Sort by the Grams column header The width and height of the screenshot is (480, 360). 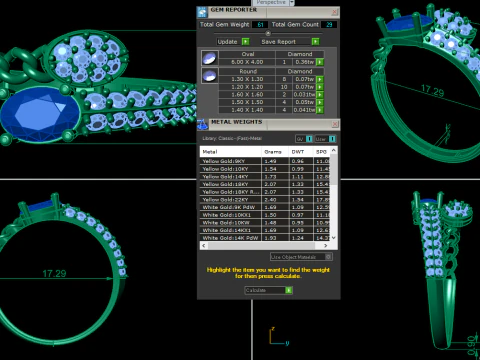(x=275, y=152)
